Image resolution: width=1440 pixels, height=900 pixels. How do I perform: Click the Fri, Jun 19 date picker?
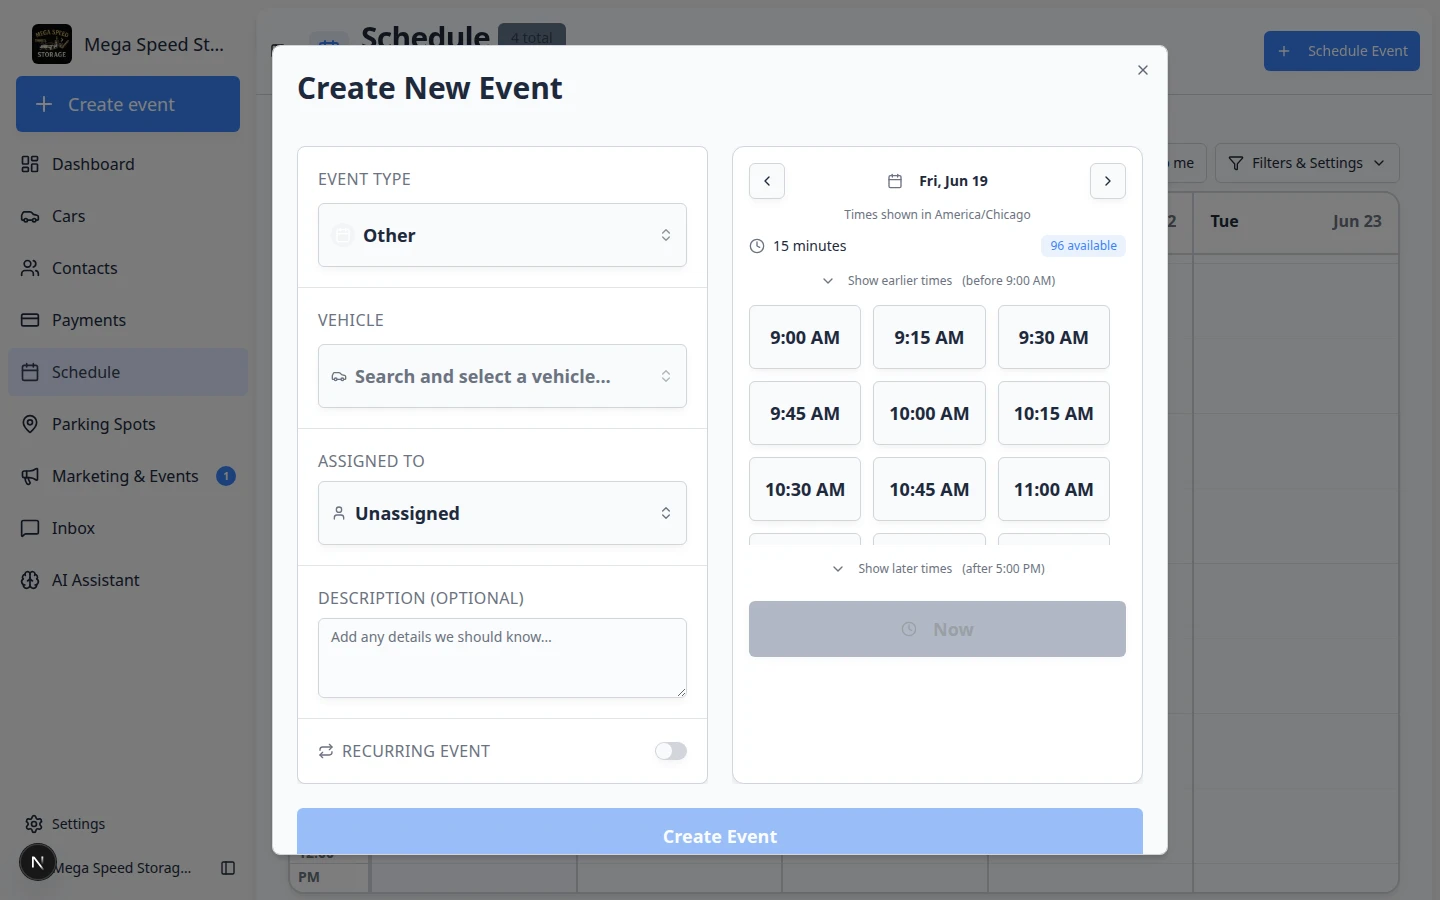point(937,181)
